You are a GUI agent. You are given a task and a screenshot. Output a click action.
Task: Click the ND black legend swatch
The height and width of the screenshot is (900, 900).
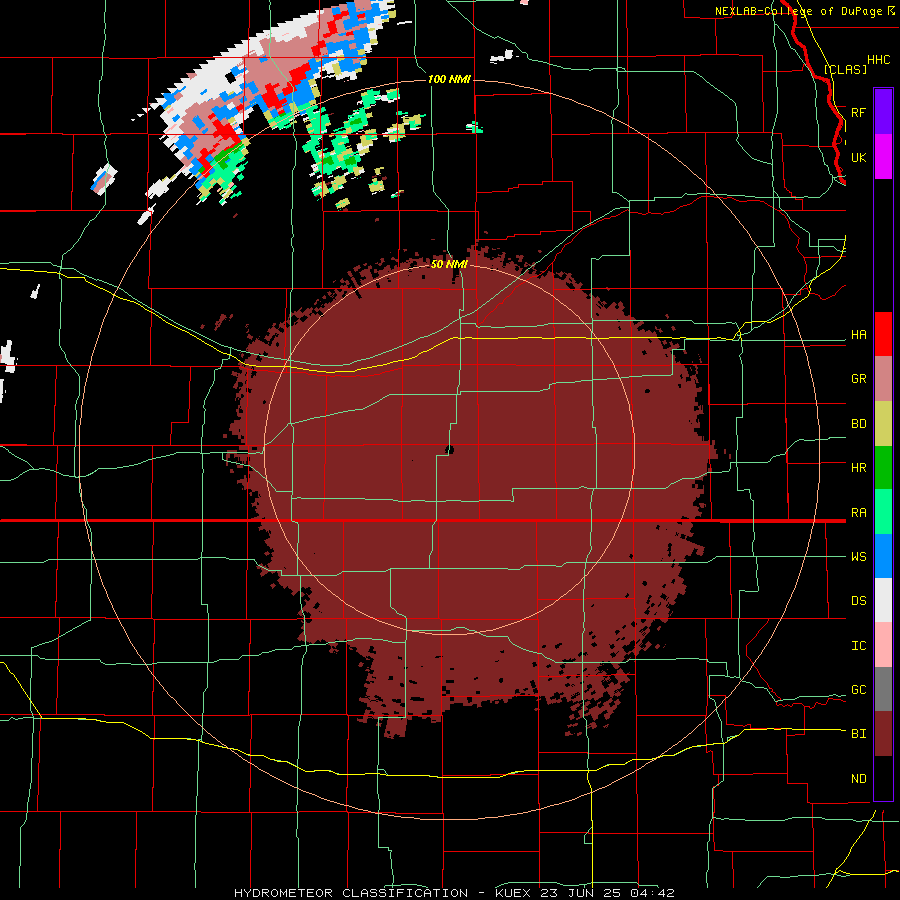pos(883,778)
